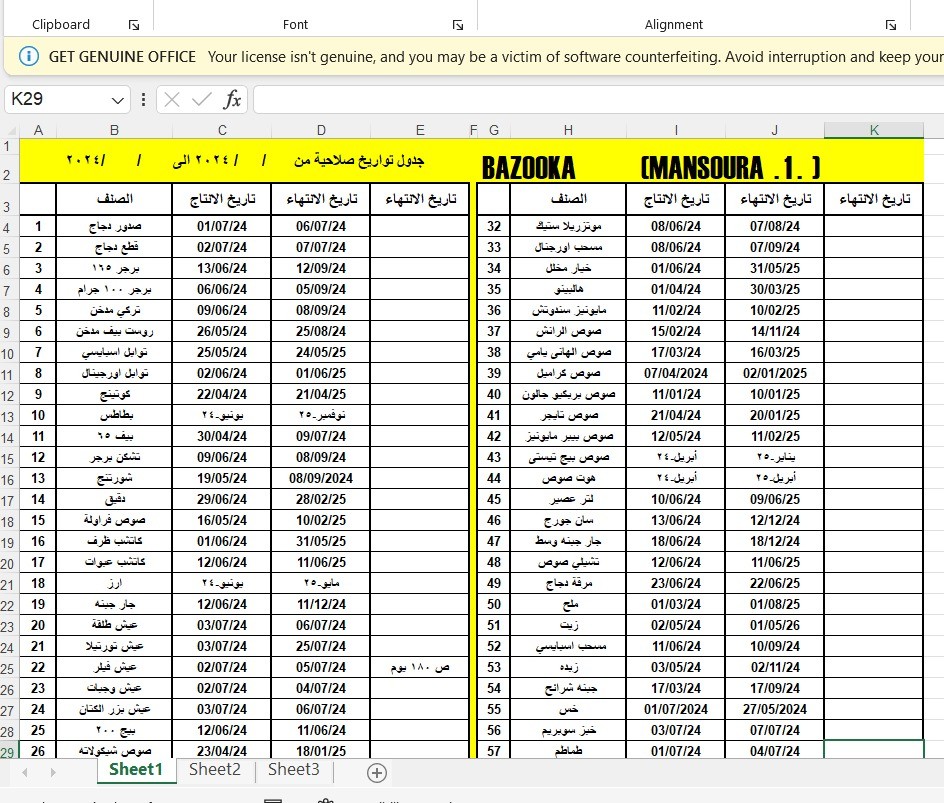This screenshot has width=944, height=803.
Task: Click the formula bar resize dots handle
Action: 143,99
